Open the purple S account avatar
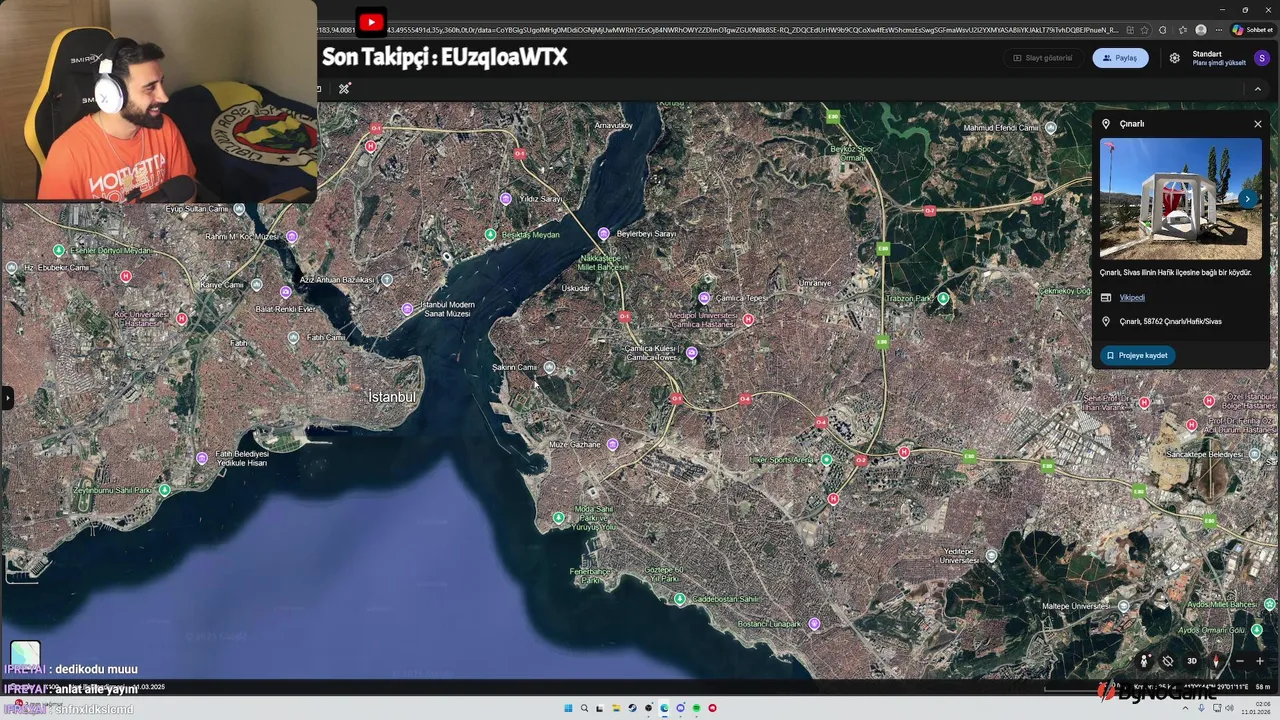 tap(1262, 58)
